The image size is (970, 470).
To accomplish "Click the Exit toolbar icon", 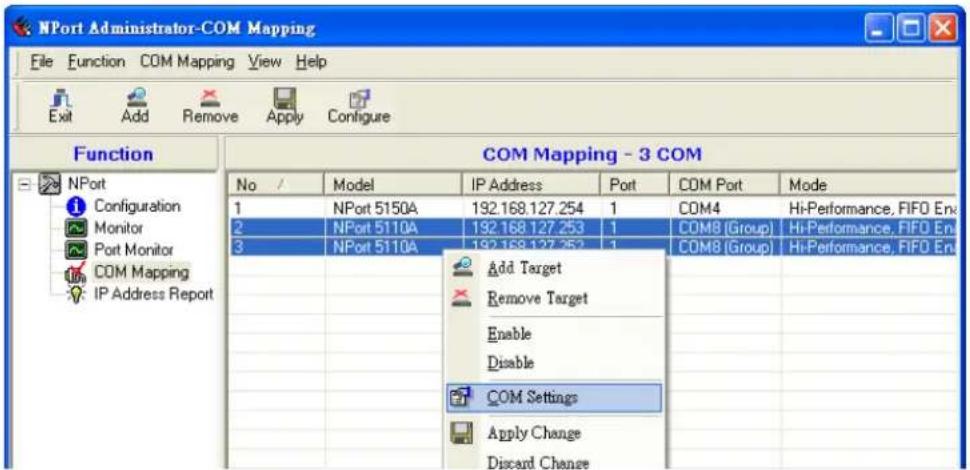I will [x=61, y=99].
